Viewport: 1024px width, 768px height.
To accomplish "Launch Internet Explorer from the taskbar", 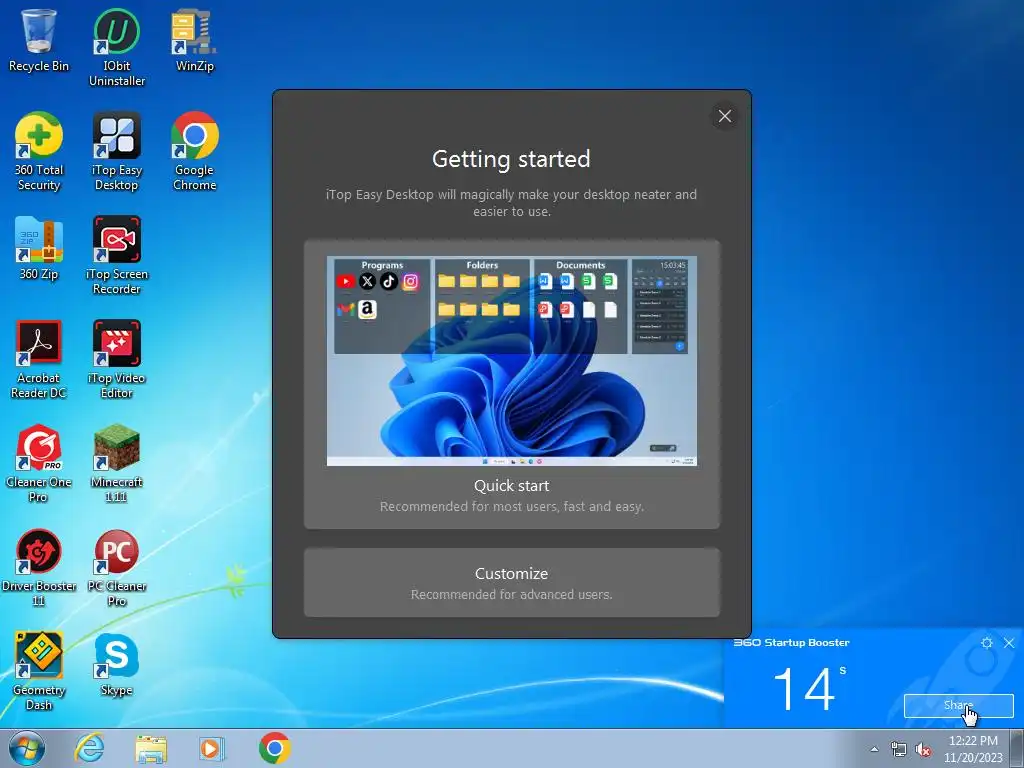I will (89, 748).
